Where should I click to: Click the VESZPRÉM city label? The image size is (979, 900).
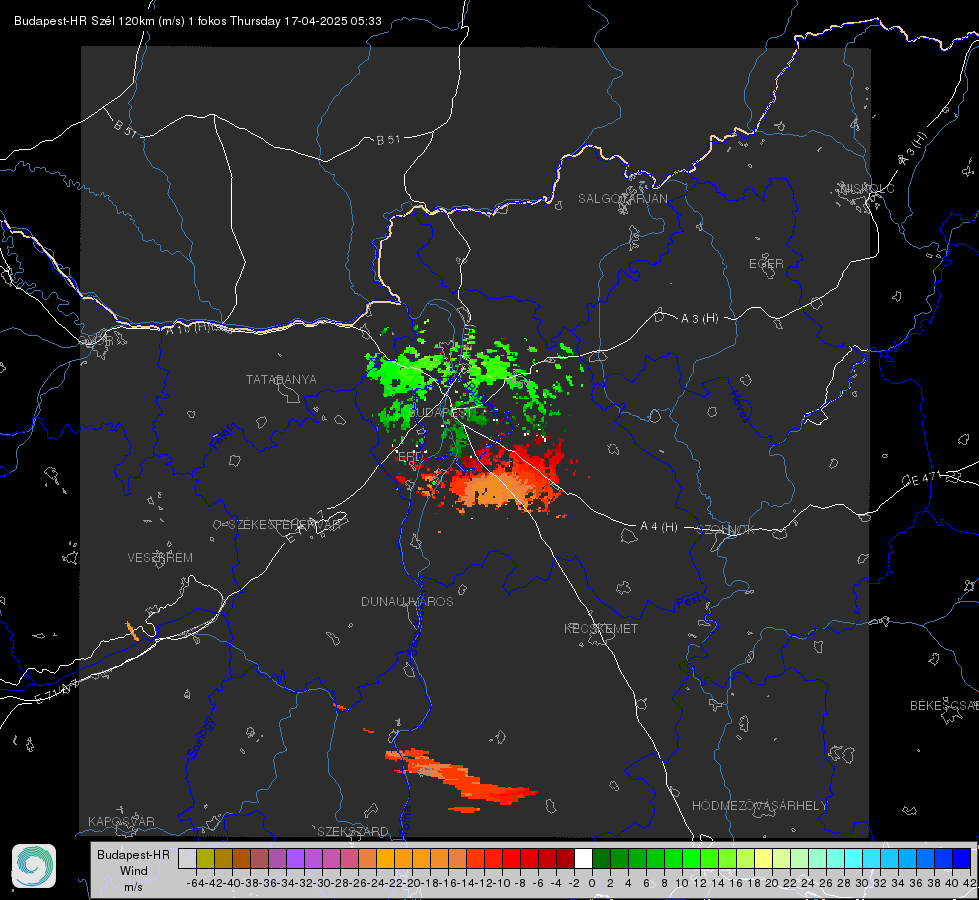click(x=160, y=557)
